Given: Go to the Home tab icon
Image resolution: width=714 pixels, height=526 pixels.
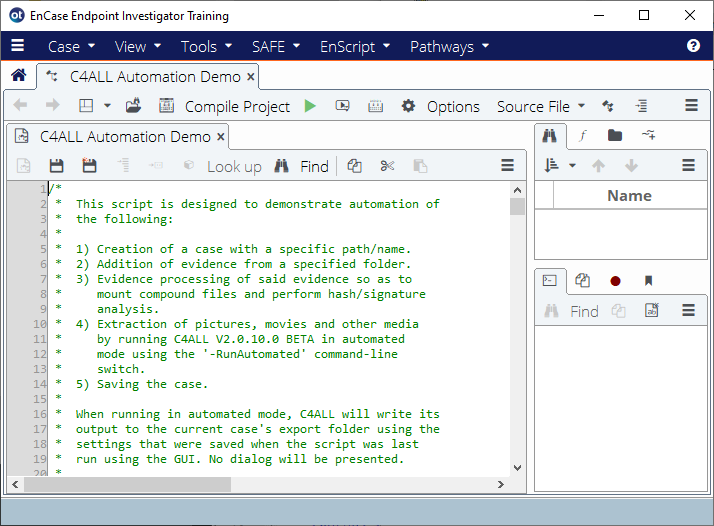Looking at the screenshot, I should [19, 75].
